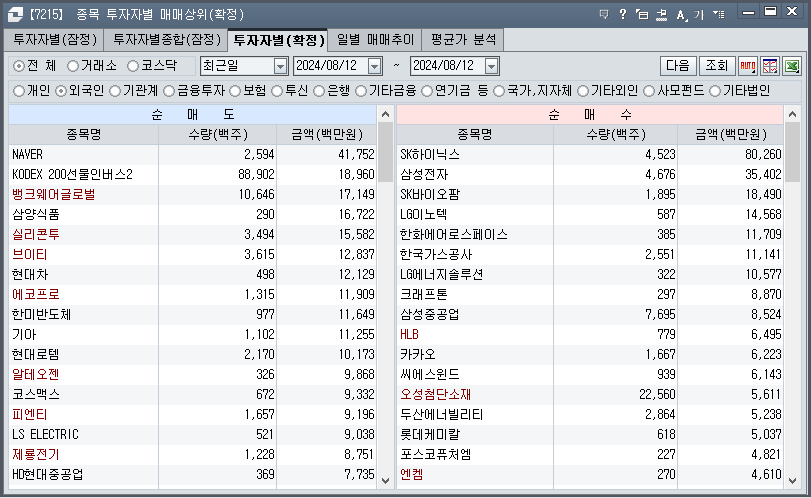Image resolution: width=811 pixels, height=498 pixels.
Task: Click the 가 font icon
Action: tap(699, 14)
